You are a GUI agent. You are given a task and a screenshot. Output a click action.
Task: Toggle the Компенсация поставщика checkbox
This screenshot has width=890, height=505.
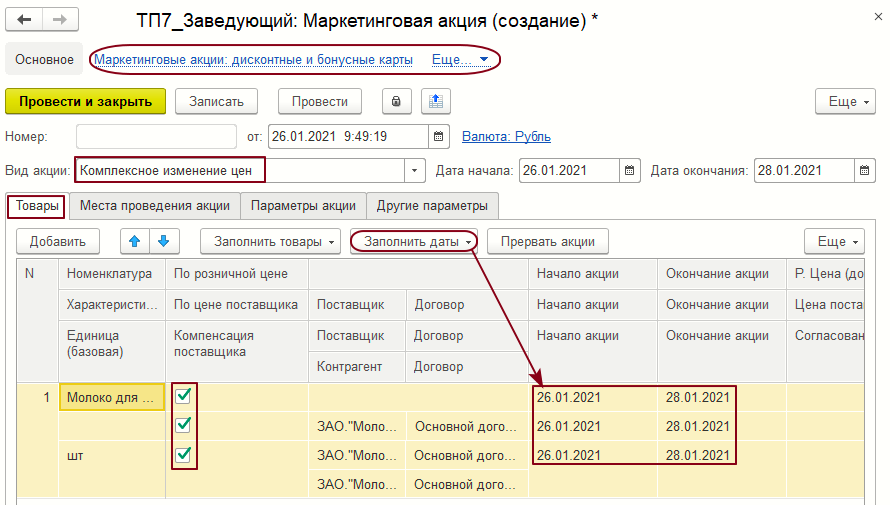point(183,455)
